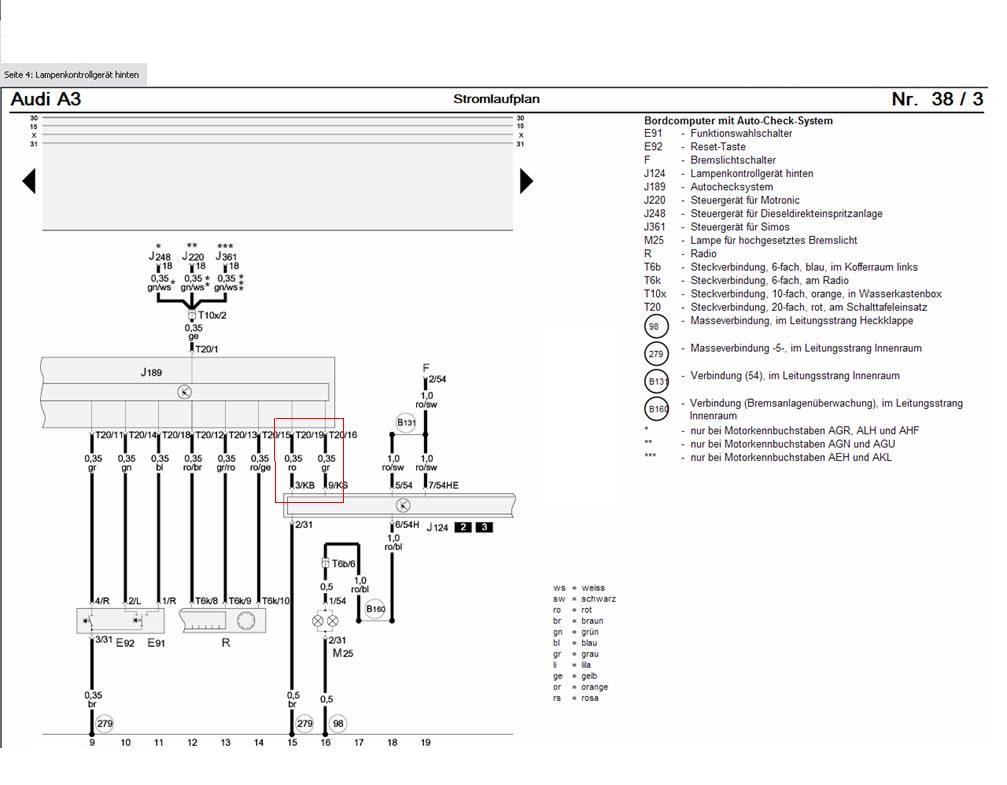
Task: Click the circled B160 symbol in the legend
Action: 656,410
